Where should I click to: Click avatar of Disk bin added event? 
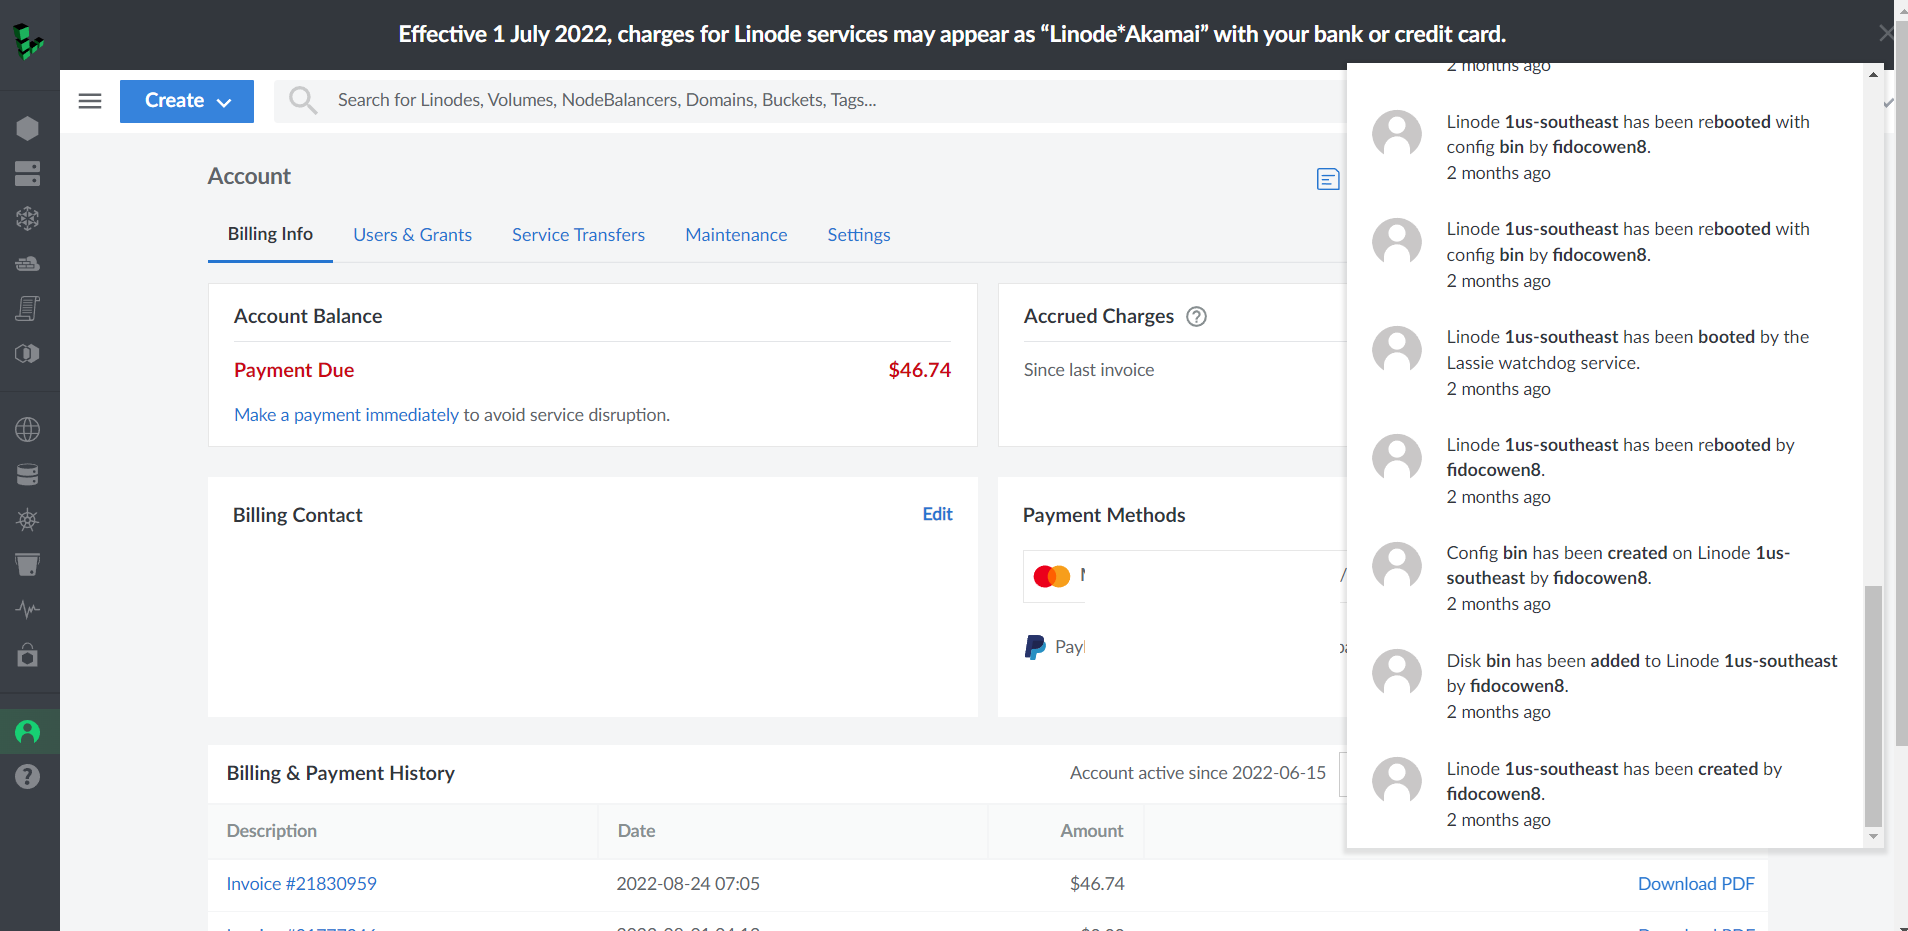(1397, 674)
